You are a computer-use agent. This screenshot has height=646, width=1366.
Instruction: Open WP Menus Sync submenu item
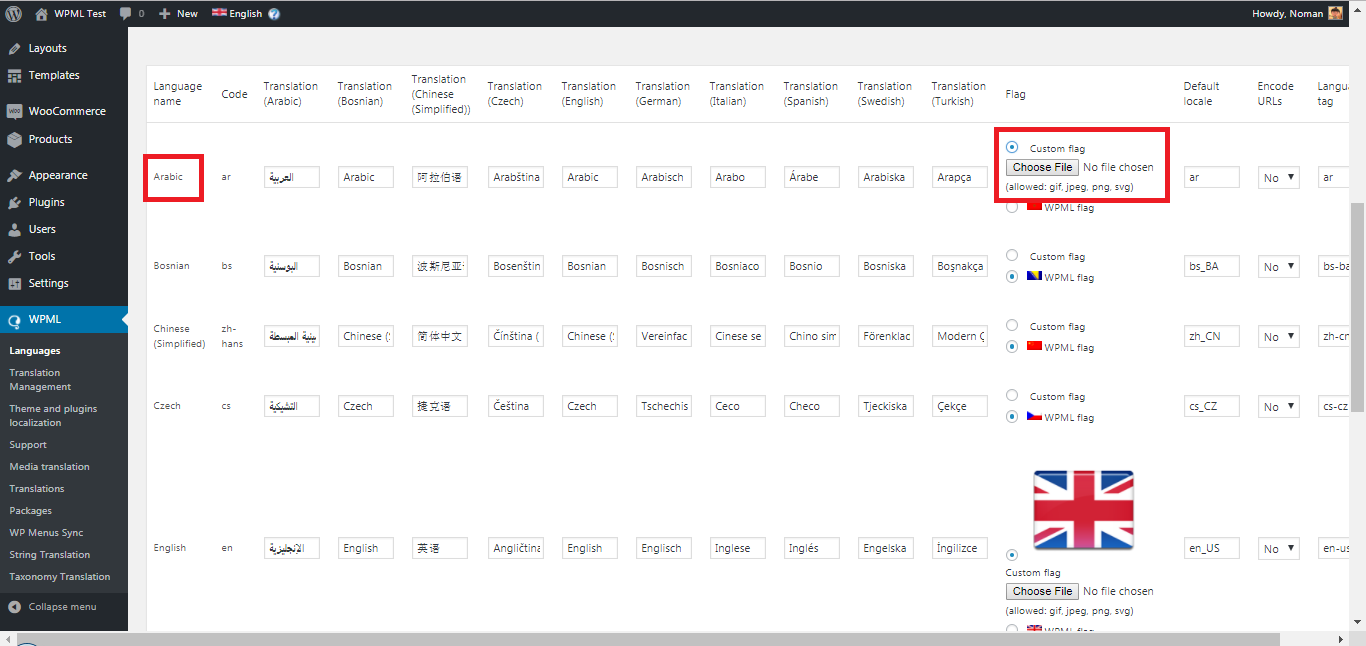pos(46,532)
